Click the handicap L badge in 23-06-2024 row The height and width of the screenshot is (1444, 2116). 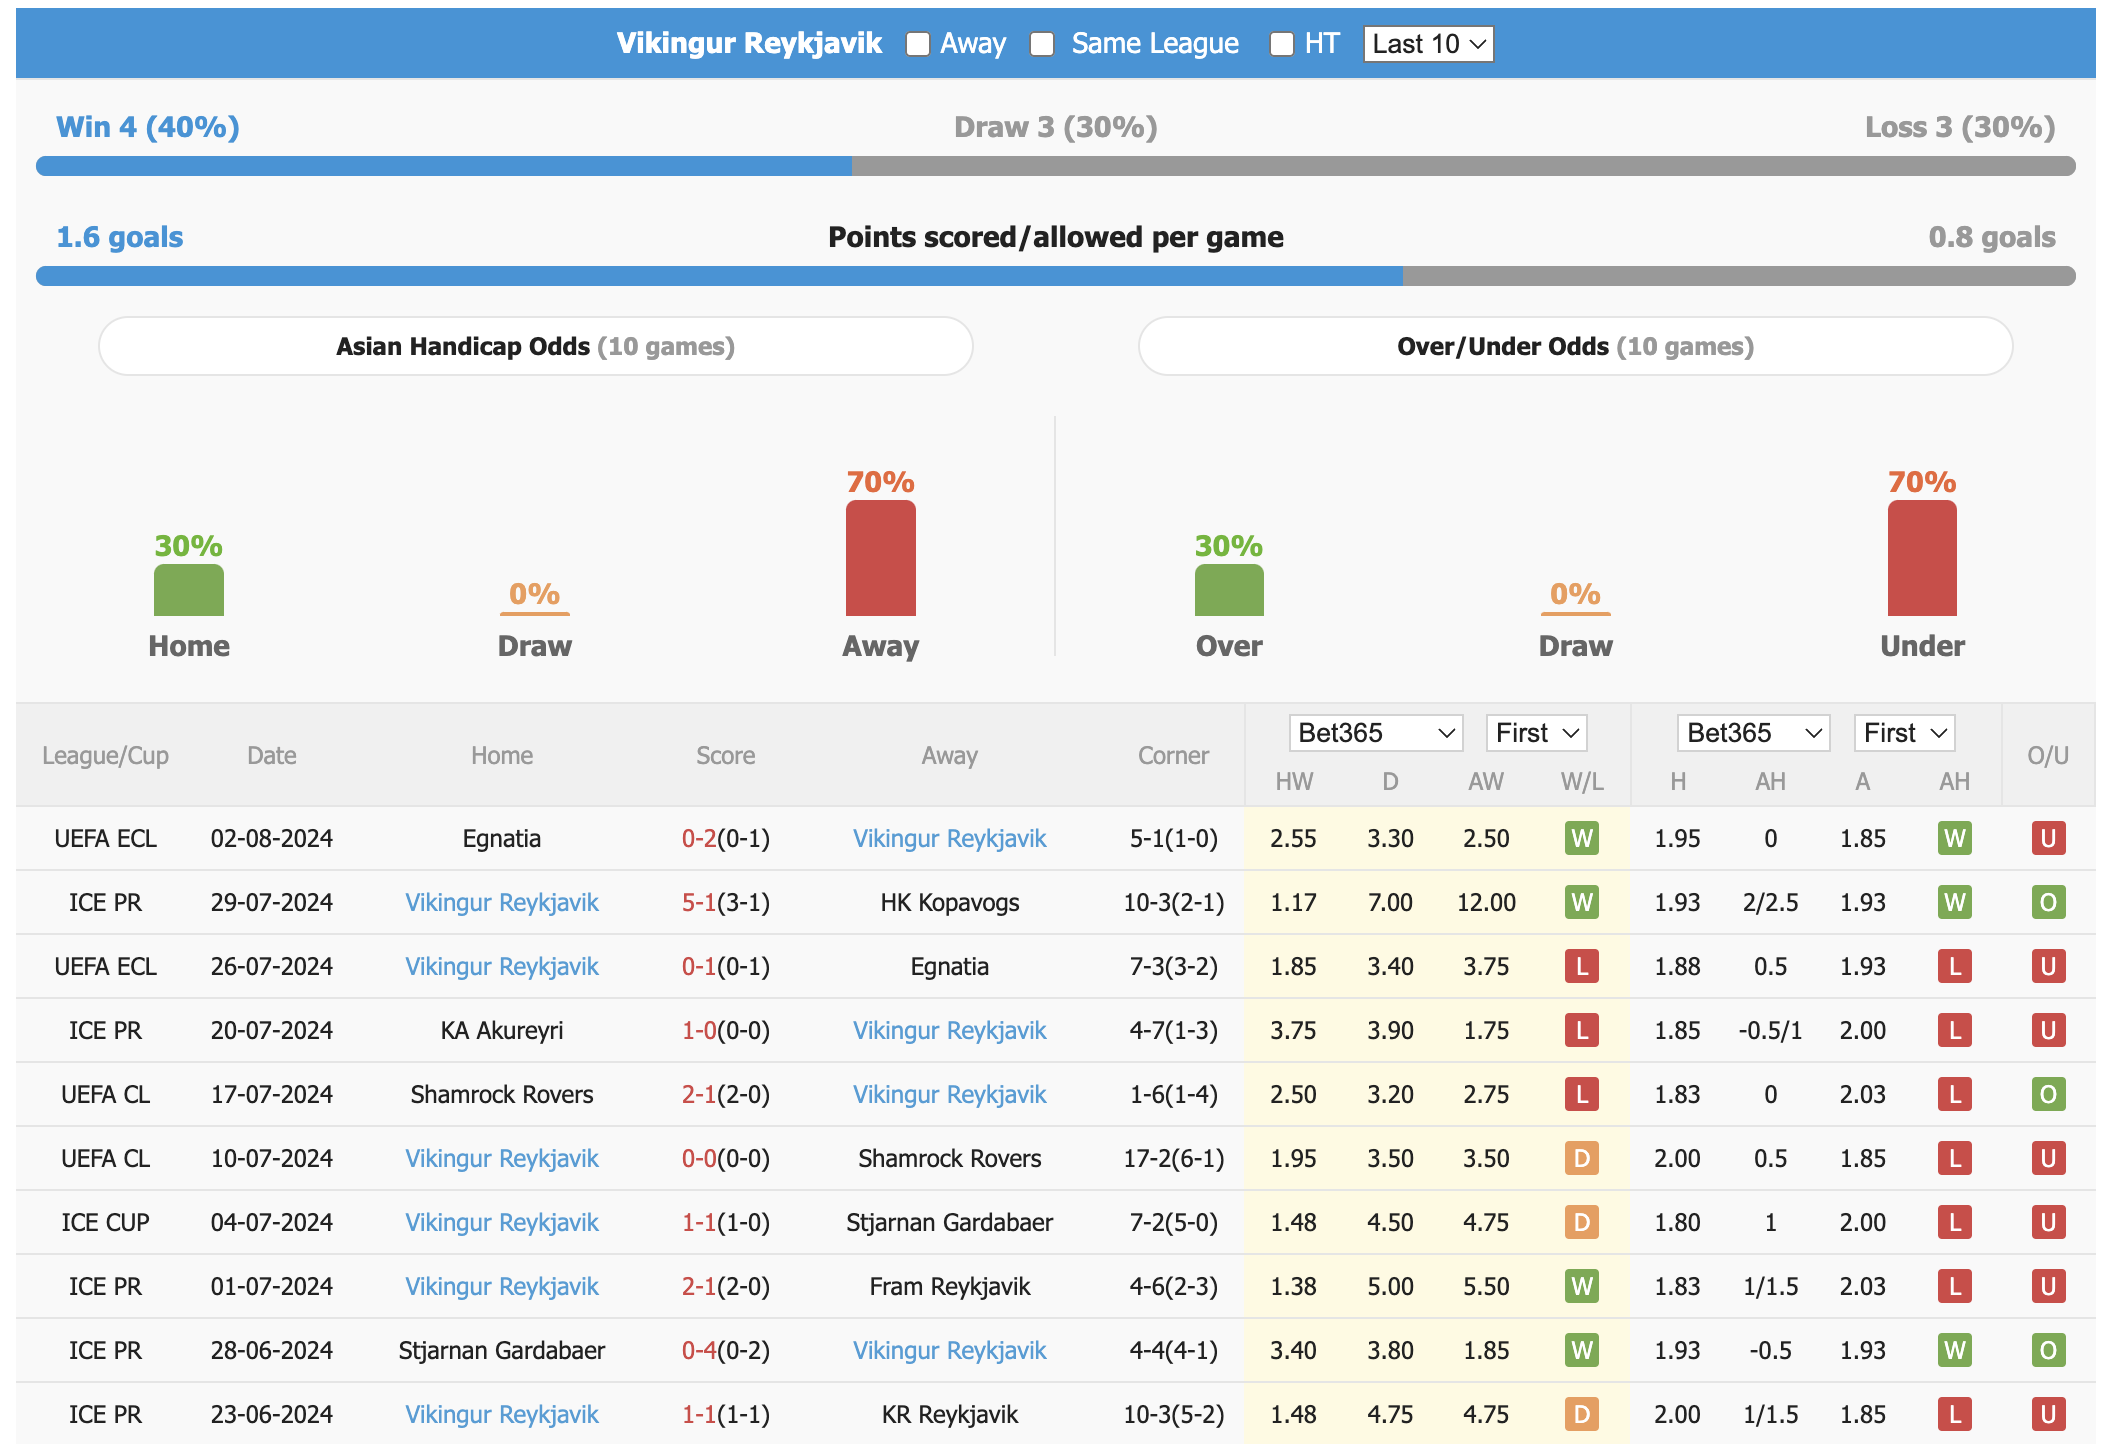pyautogui.click(x=1955, y=1414)
